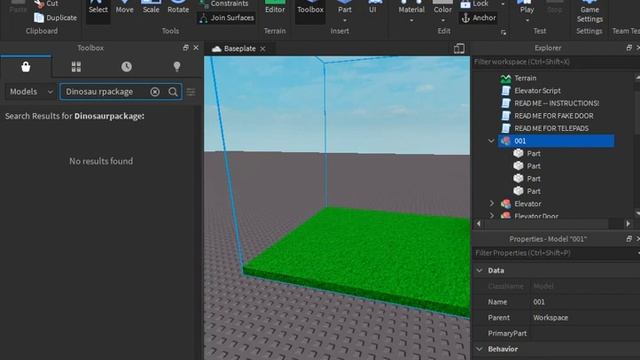Toggle Join Surfaces option
640x360 pixels.
[227, 18]
